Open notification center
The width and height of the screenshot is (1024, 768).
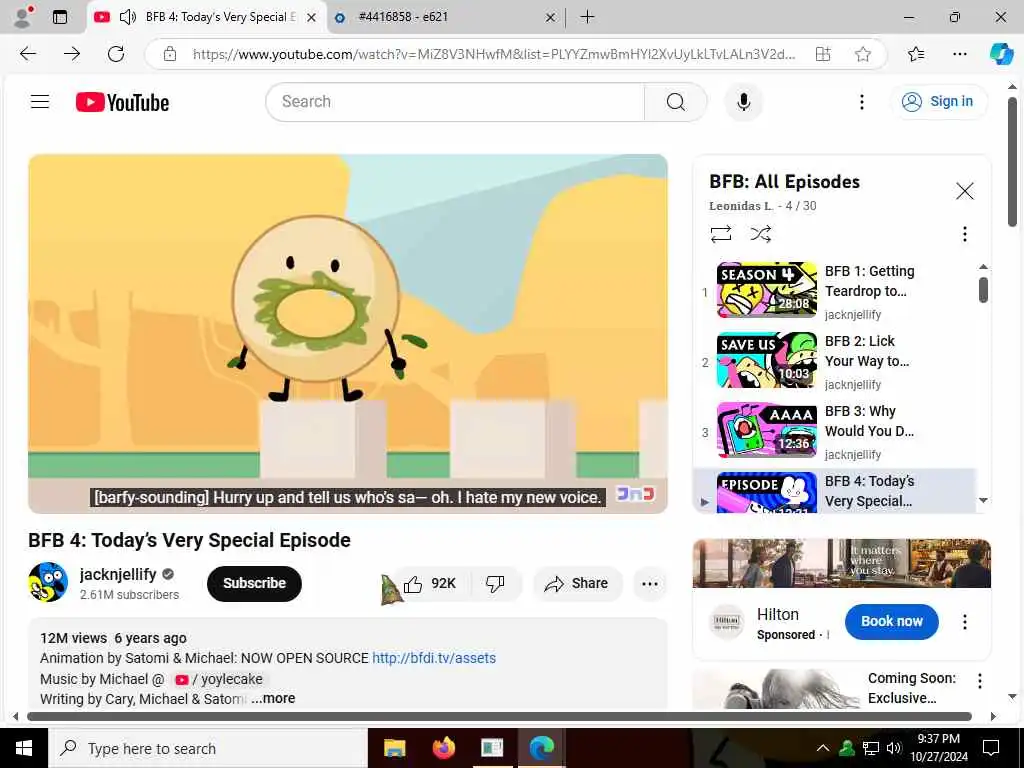click(x=991, y=748)
